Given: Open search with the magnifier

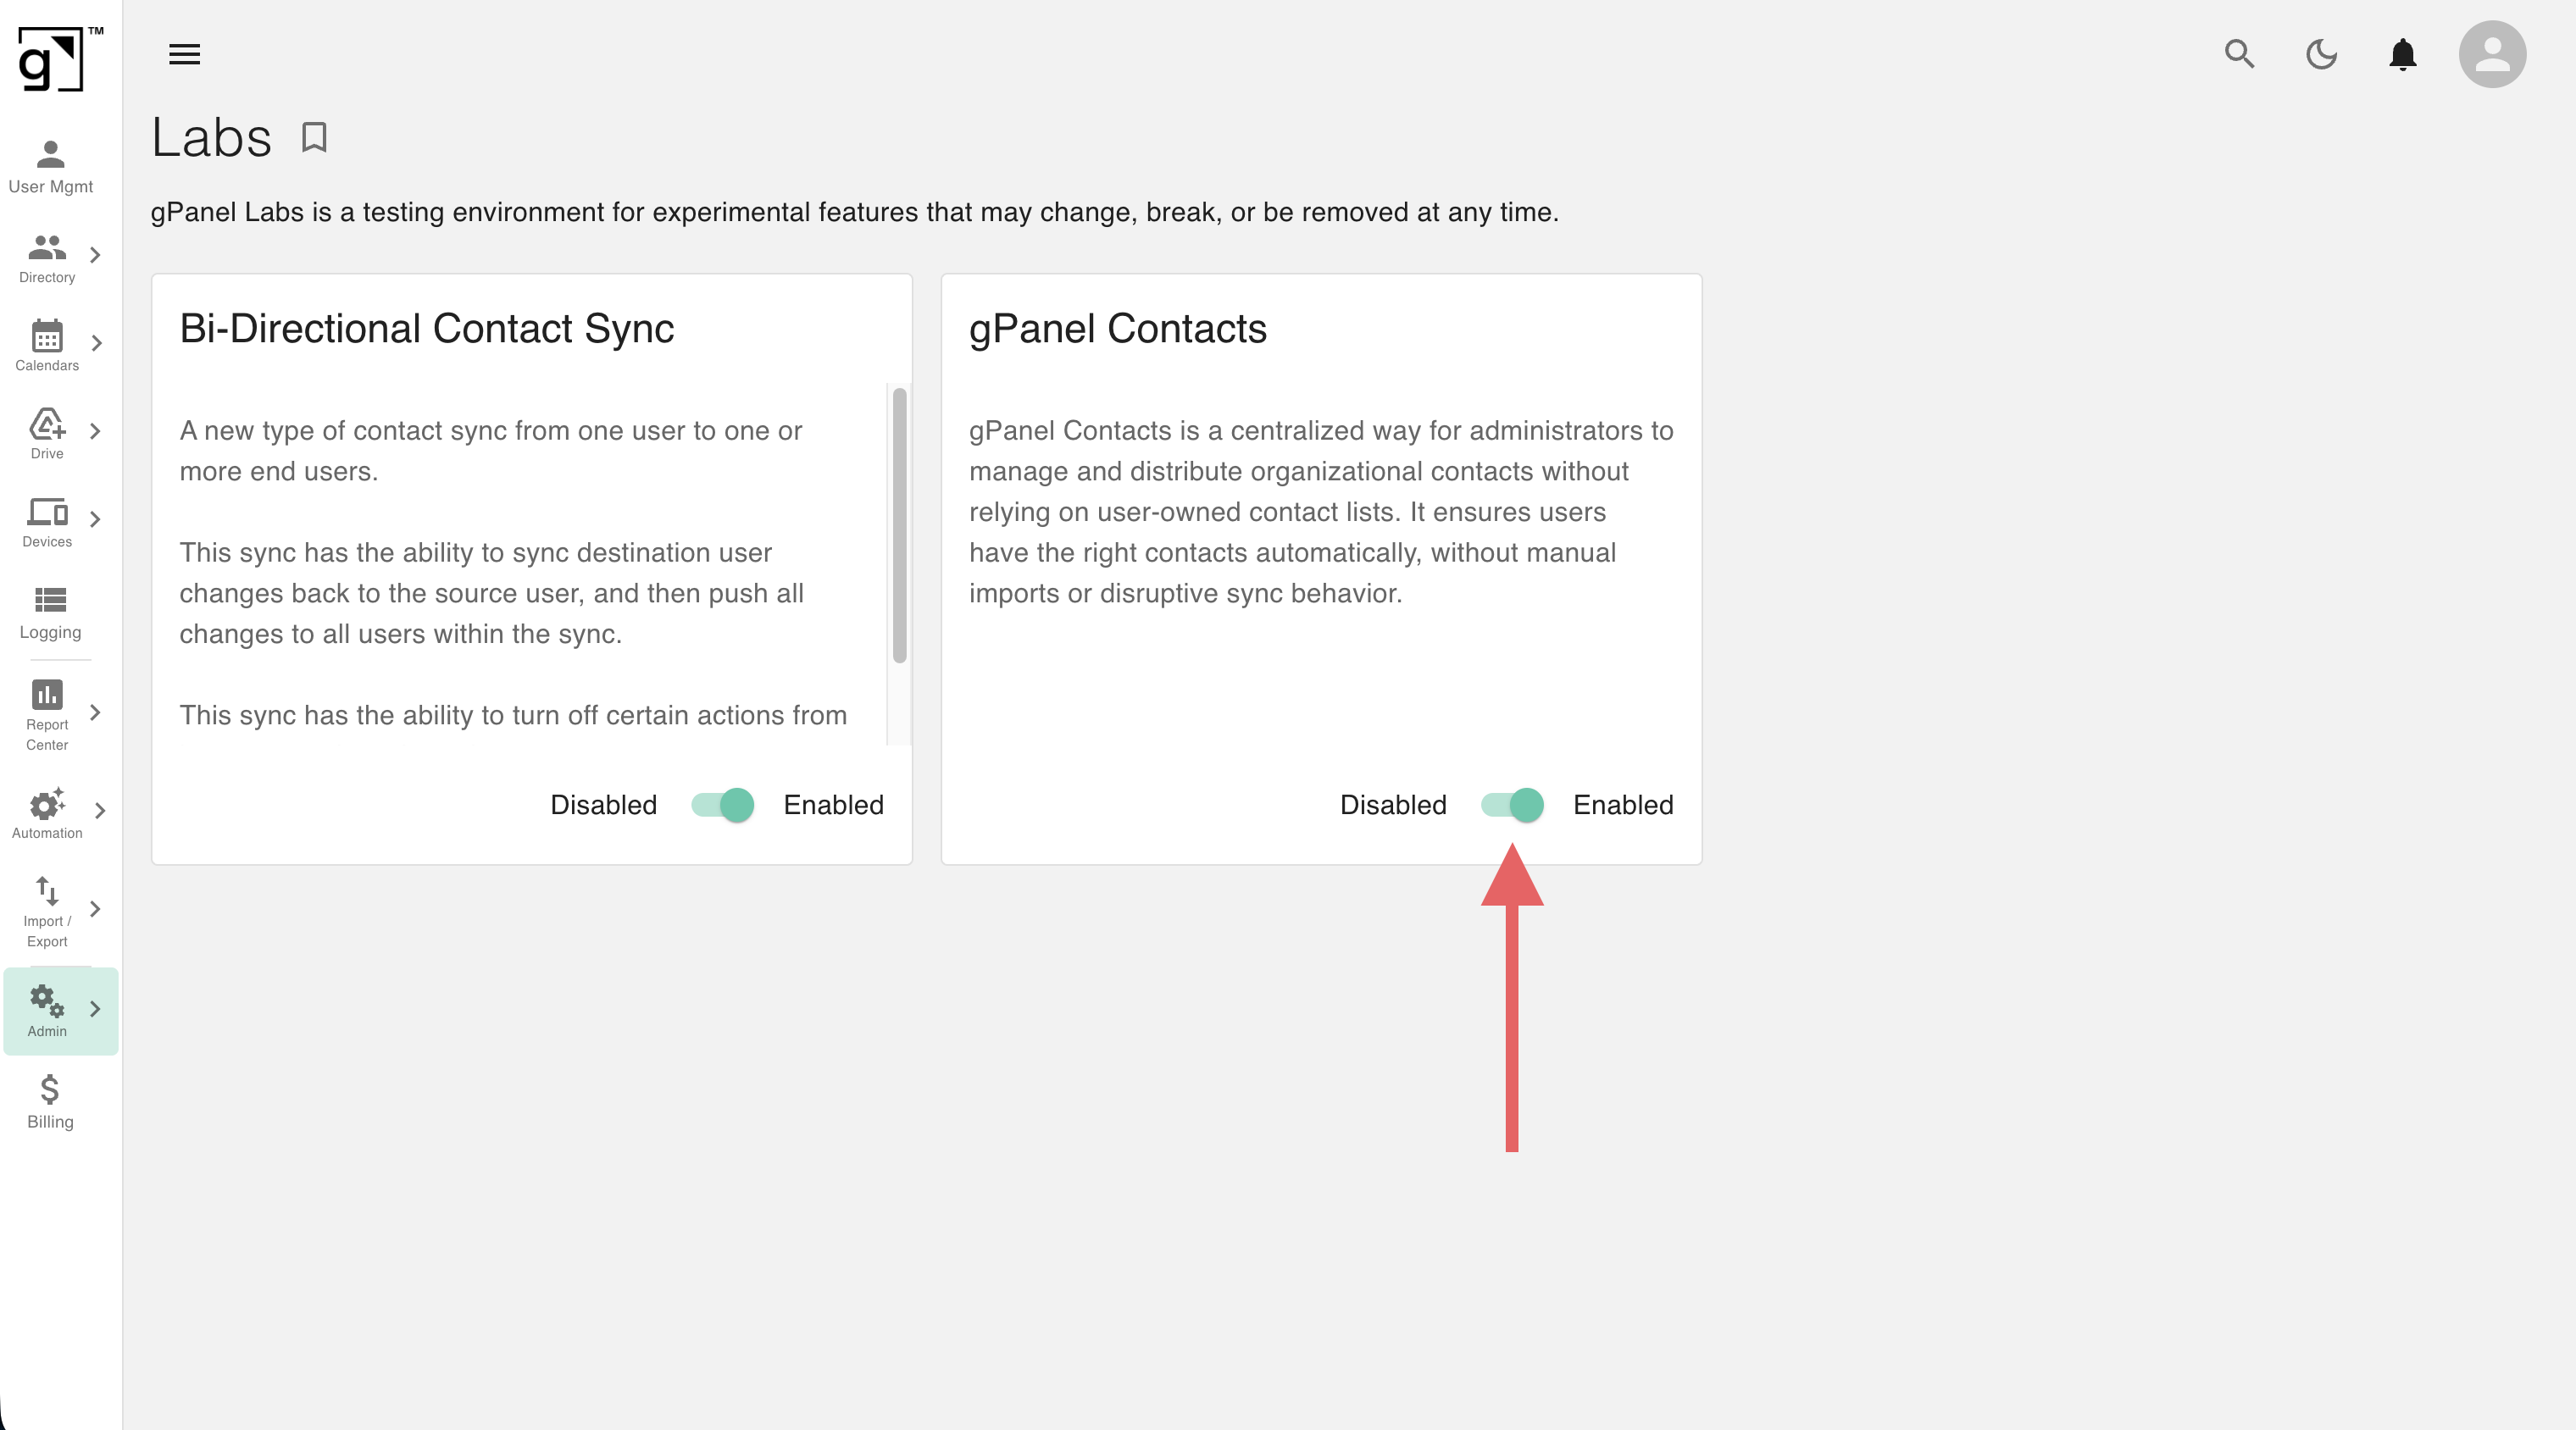Looking at the screenshot, I should pos(2240,55).
